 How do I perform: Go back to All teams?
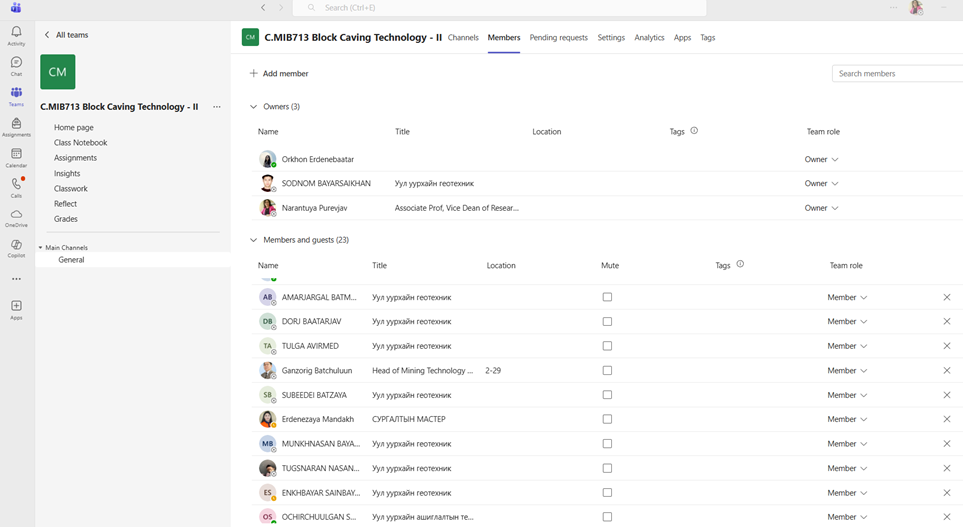coord(66,35)
